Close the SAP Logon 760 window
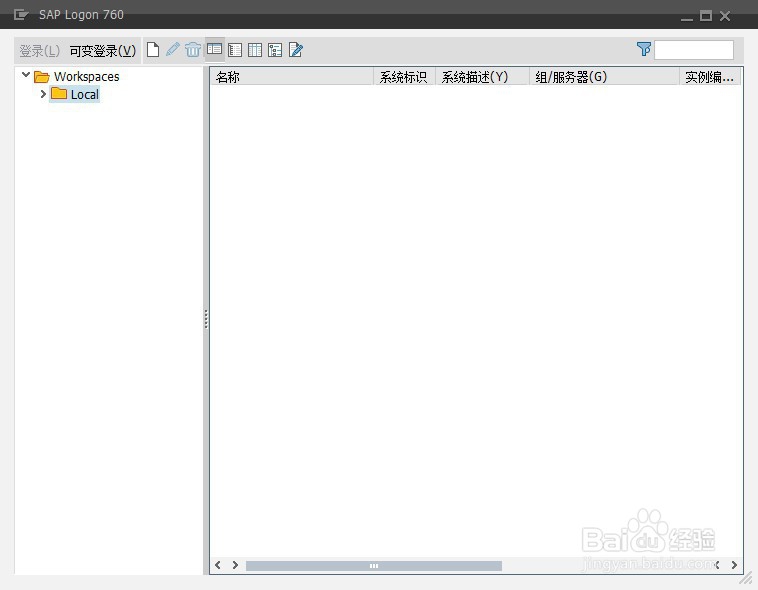 pos(725,16)
